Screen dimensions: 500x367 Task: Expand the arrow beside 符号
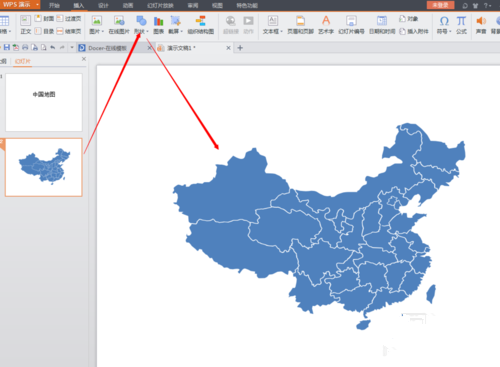(x=450, y=31)
